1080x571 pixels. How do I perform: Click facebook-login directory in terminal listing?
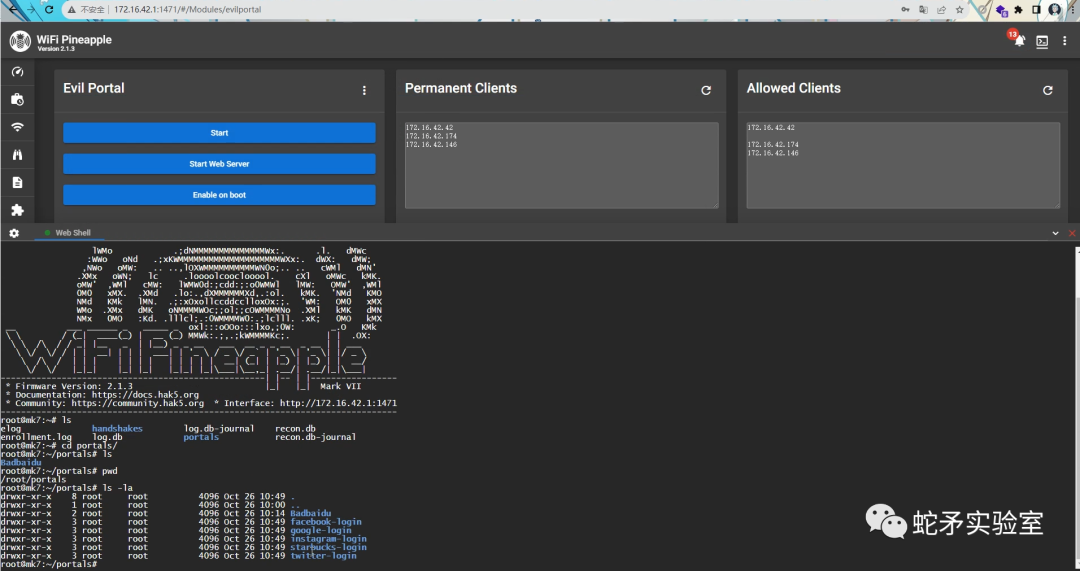click(x=326, y=522)
